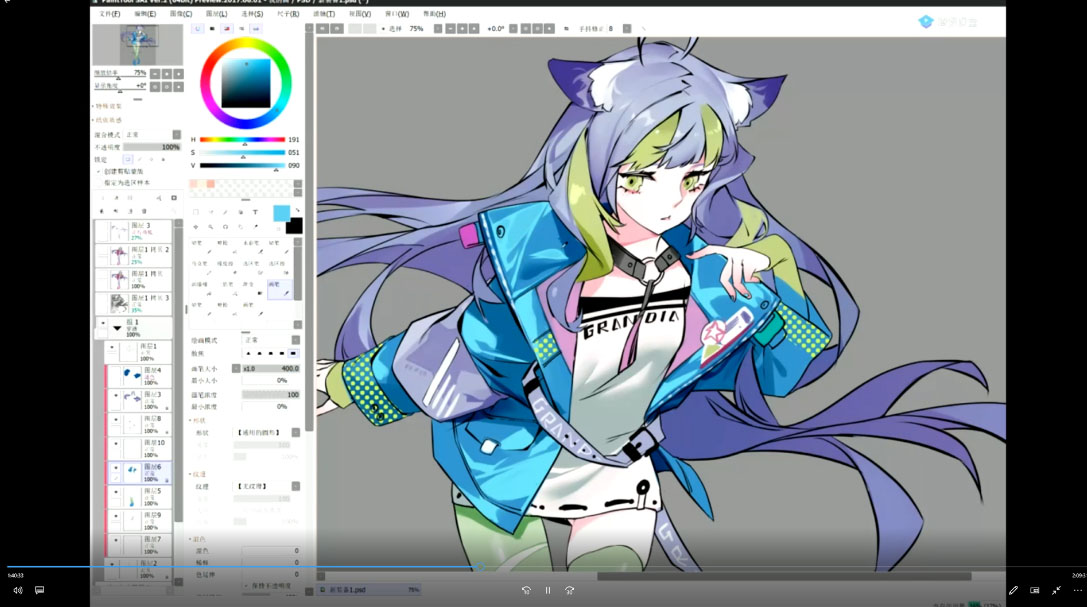Select the Hand pan tool
Image resolution: width=1087 pixels, height=607 pixels.
pos(241,227)
